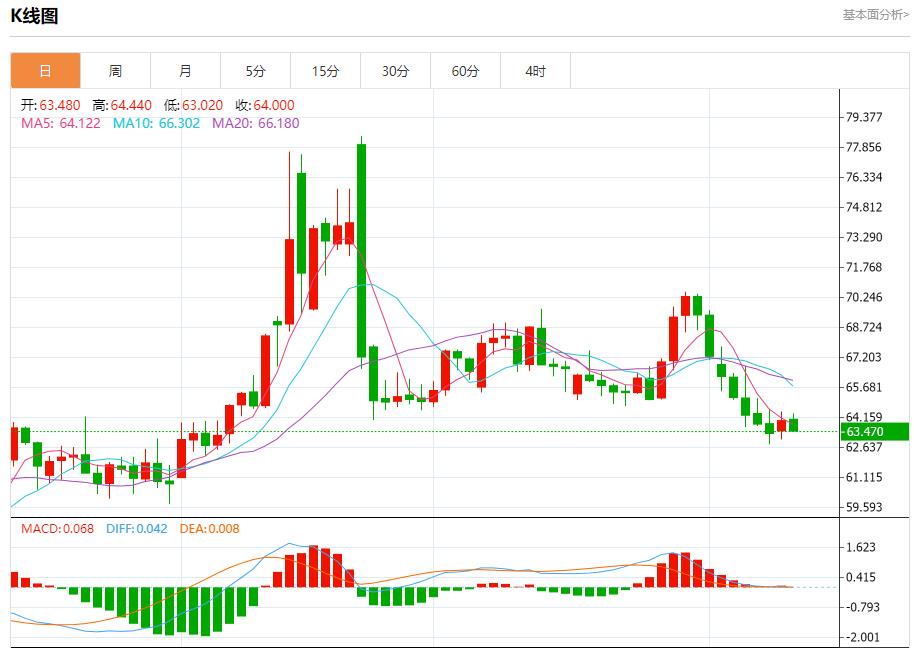Select the 60分 interval

tap(466, 70)
